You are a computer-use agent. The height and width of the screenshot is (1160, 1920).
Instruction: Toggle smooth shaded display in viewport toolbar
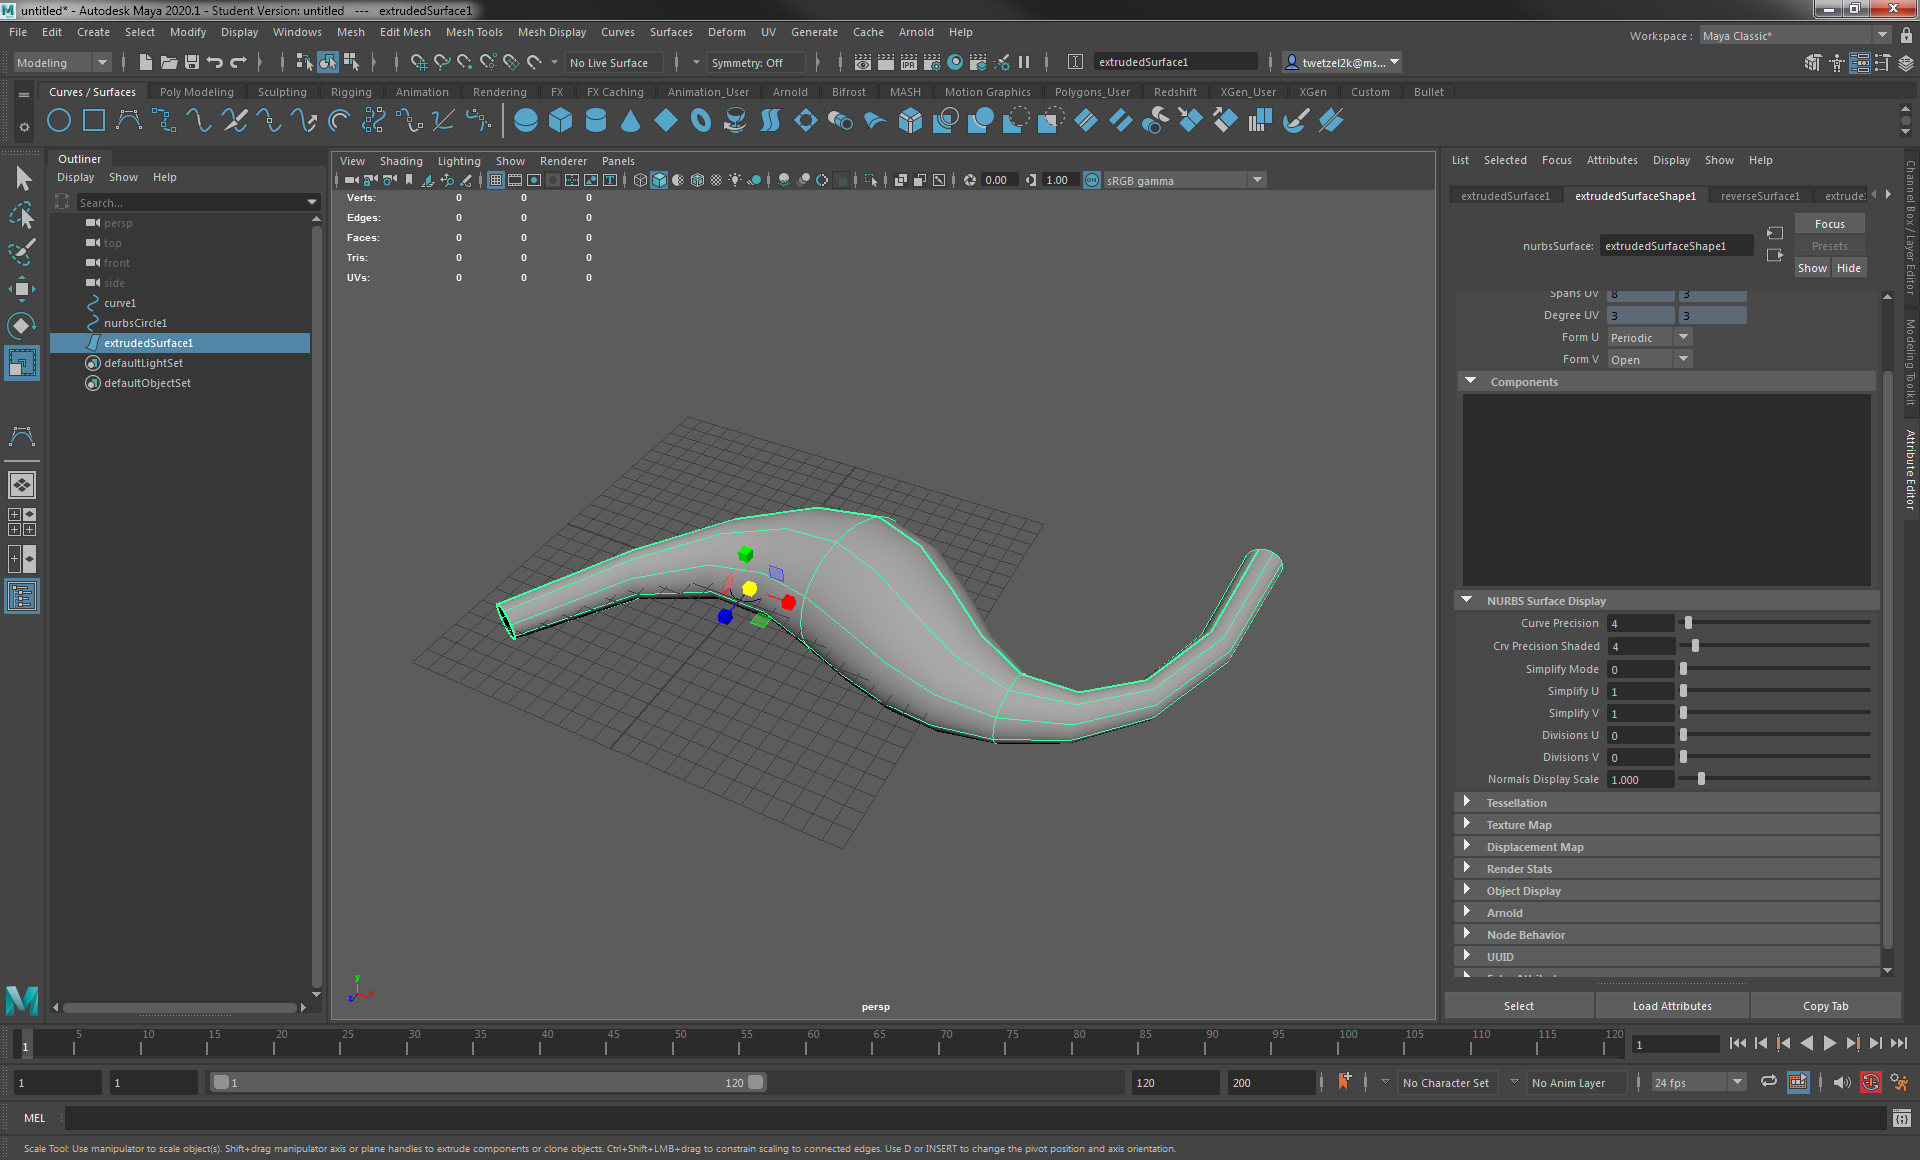(x=659, y=180)
